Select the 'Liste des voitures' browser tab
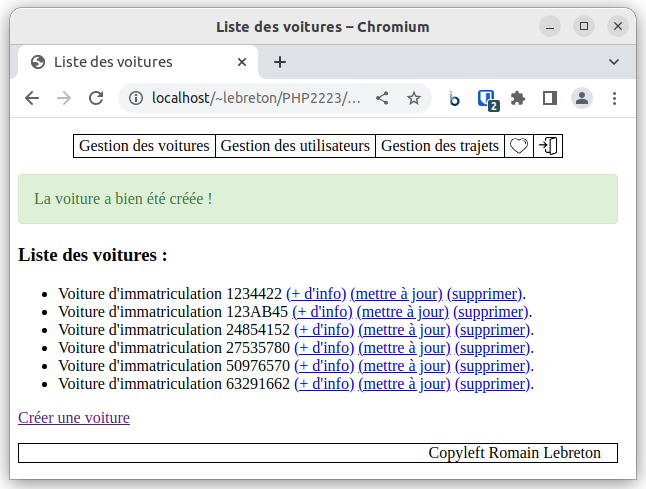The width and height of the screenshot is (646, 489). click(138, 62)
